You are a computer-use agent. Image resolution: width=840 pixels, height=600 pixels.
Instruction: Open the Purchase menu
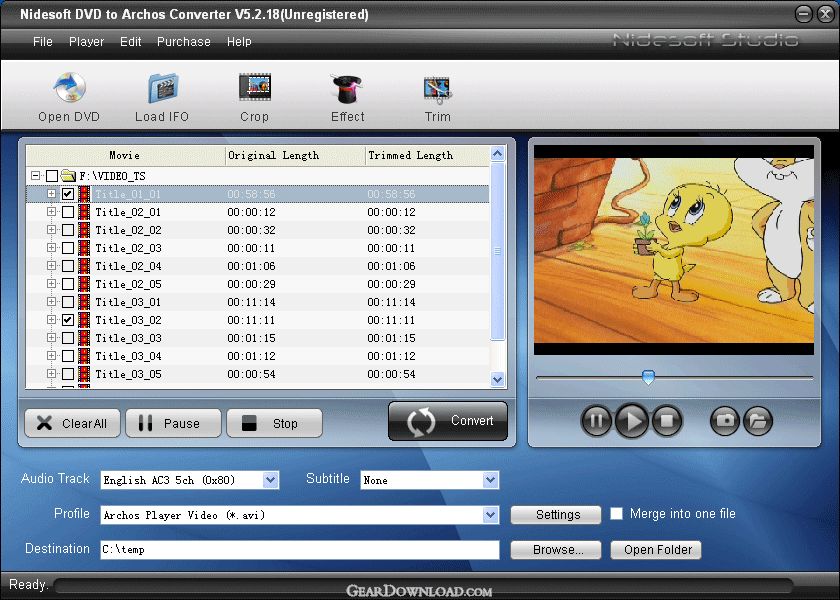click(x=184, y=42)
